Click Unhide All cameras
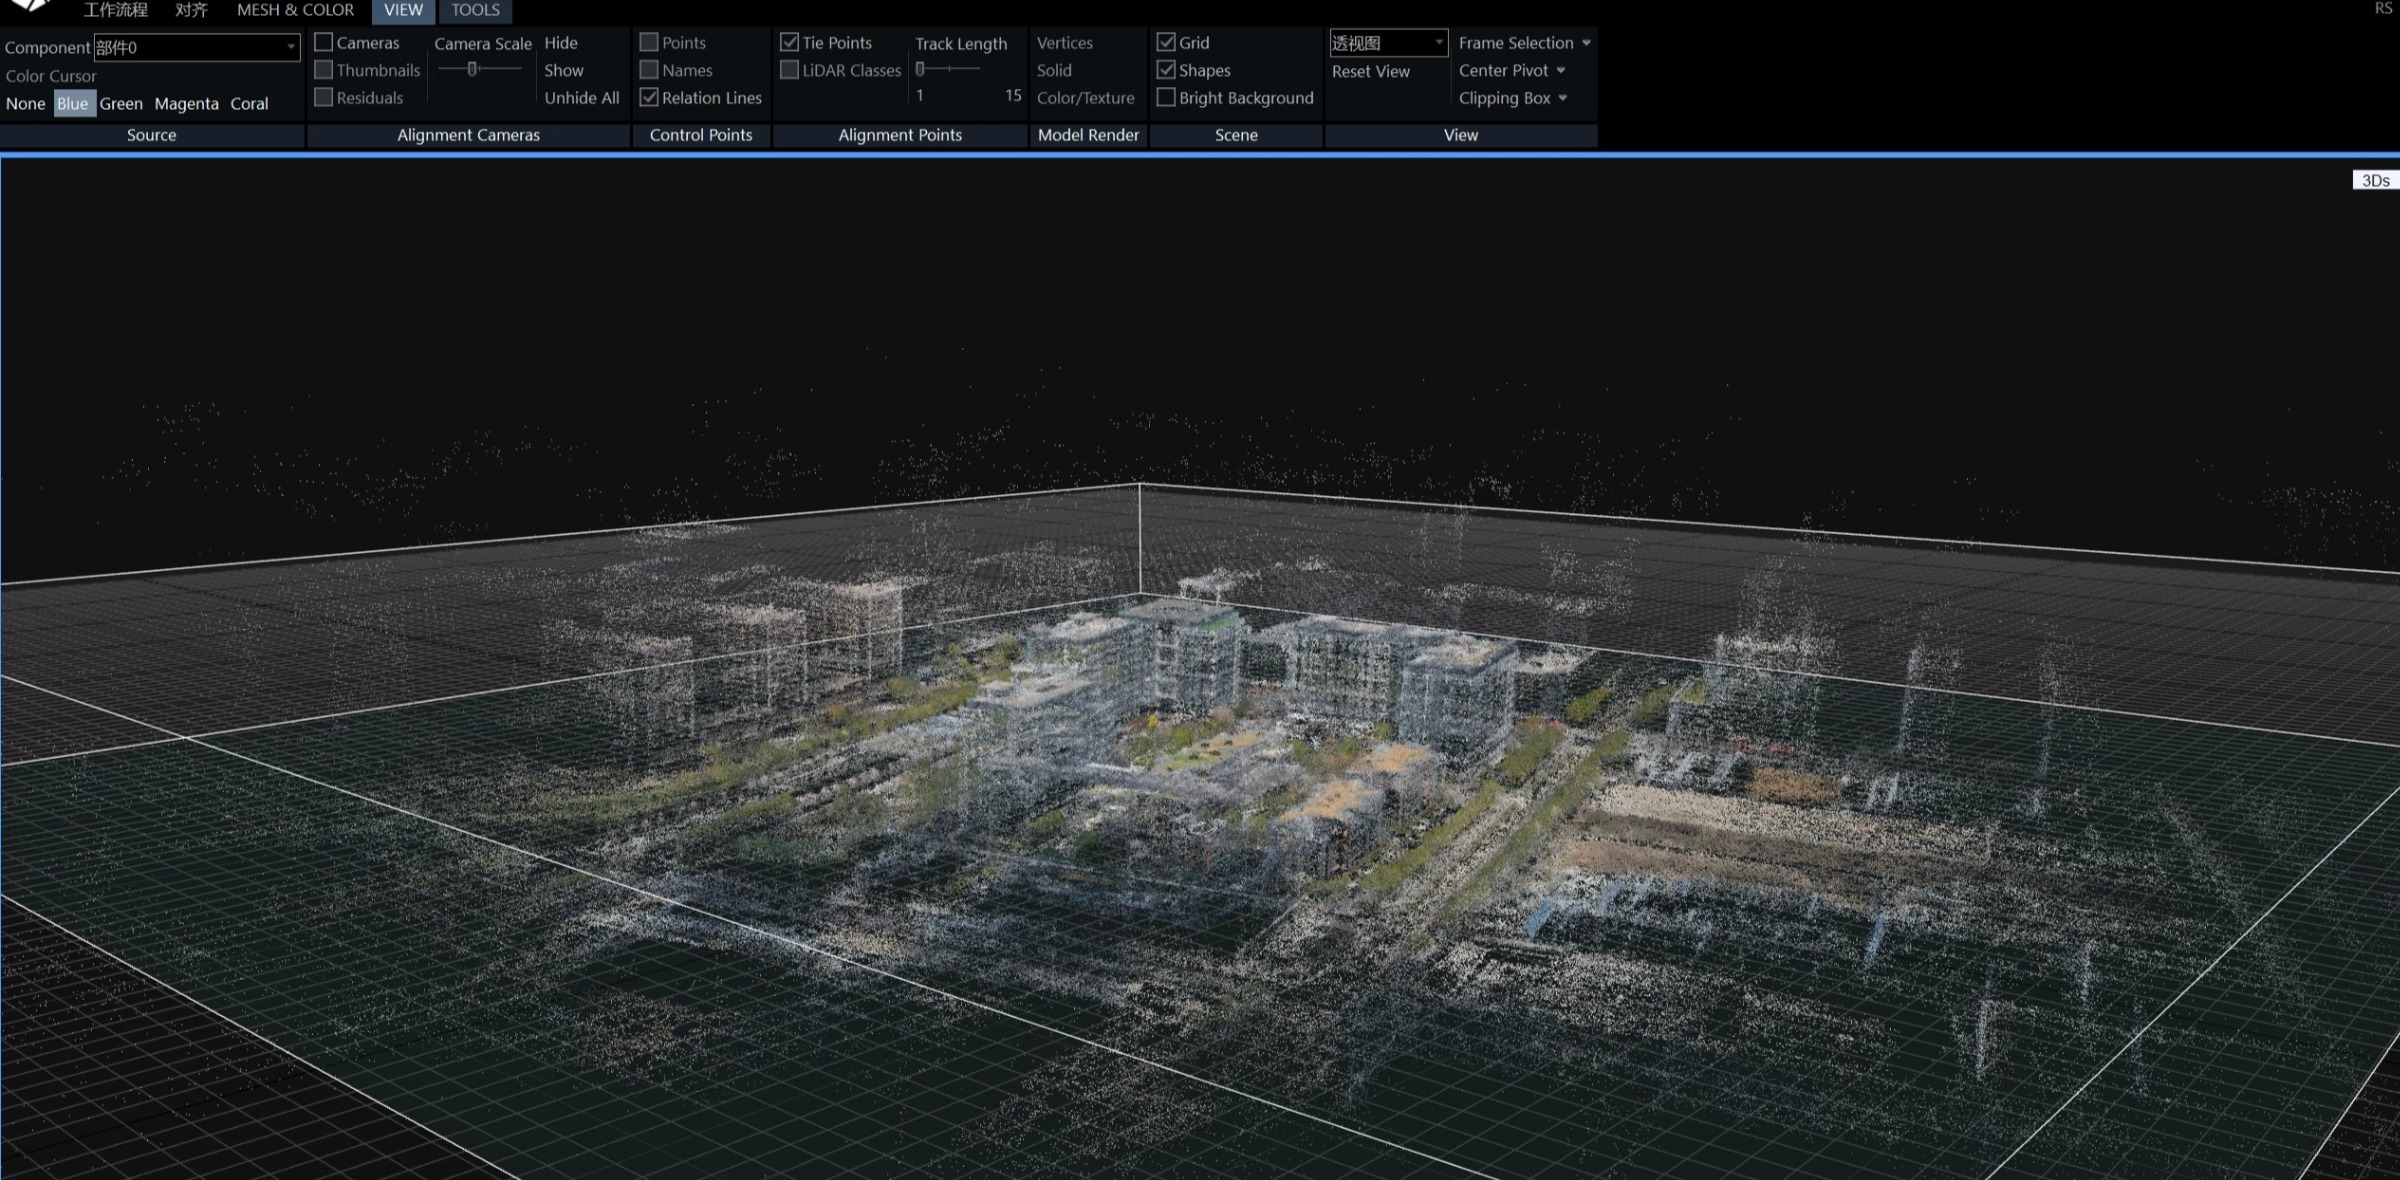This screenshot has height=1180, width=2400. (x=581, y=98)
